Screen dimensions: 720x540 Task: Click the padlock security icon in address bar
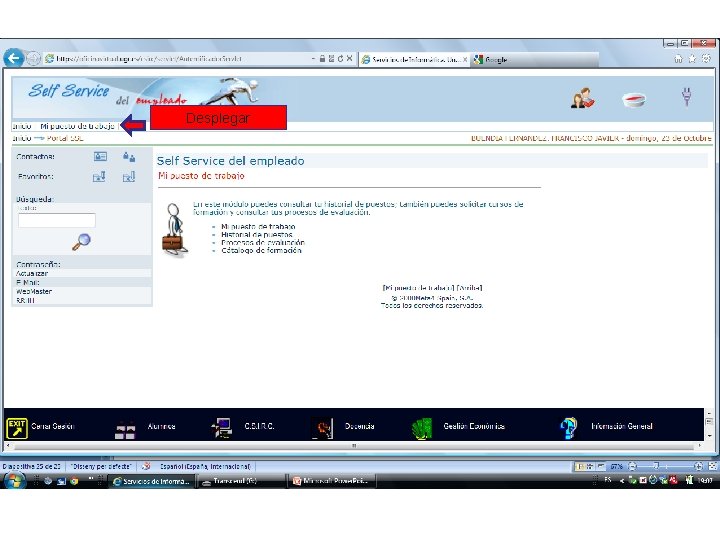coord(322,59)
